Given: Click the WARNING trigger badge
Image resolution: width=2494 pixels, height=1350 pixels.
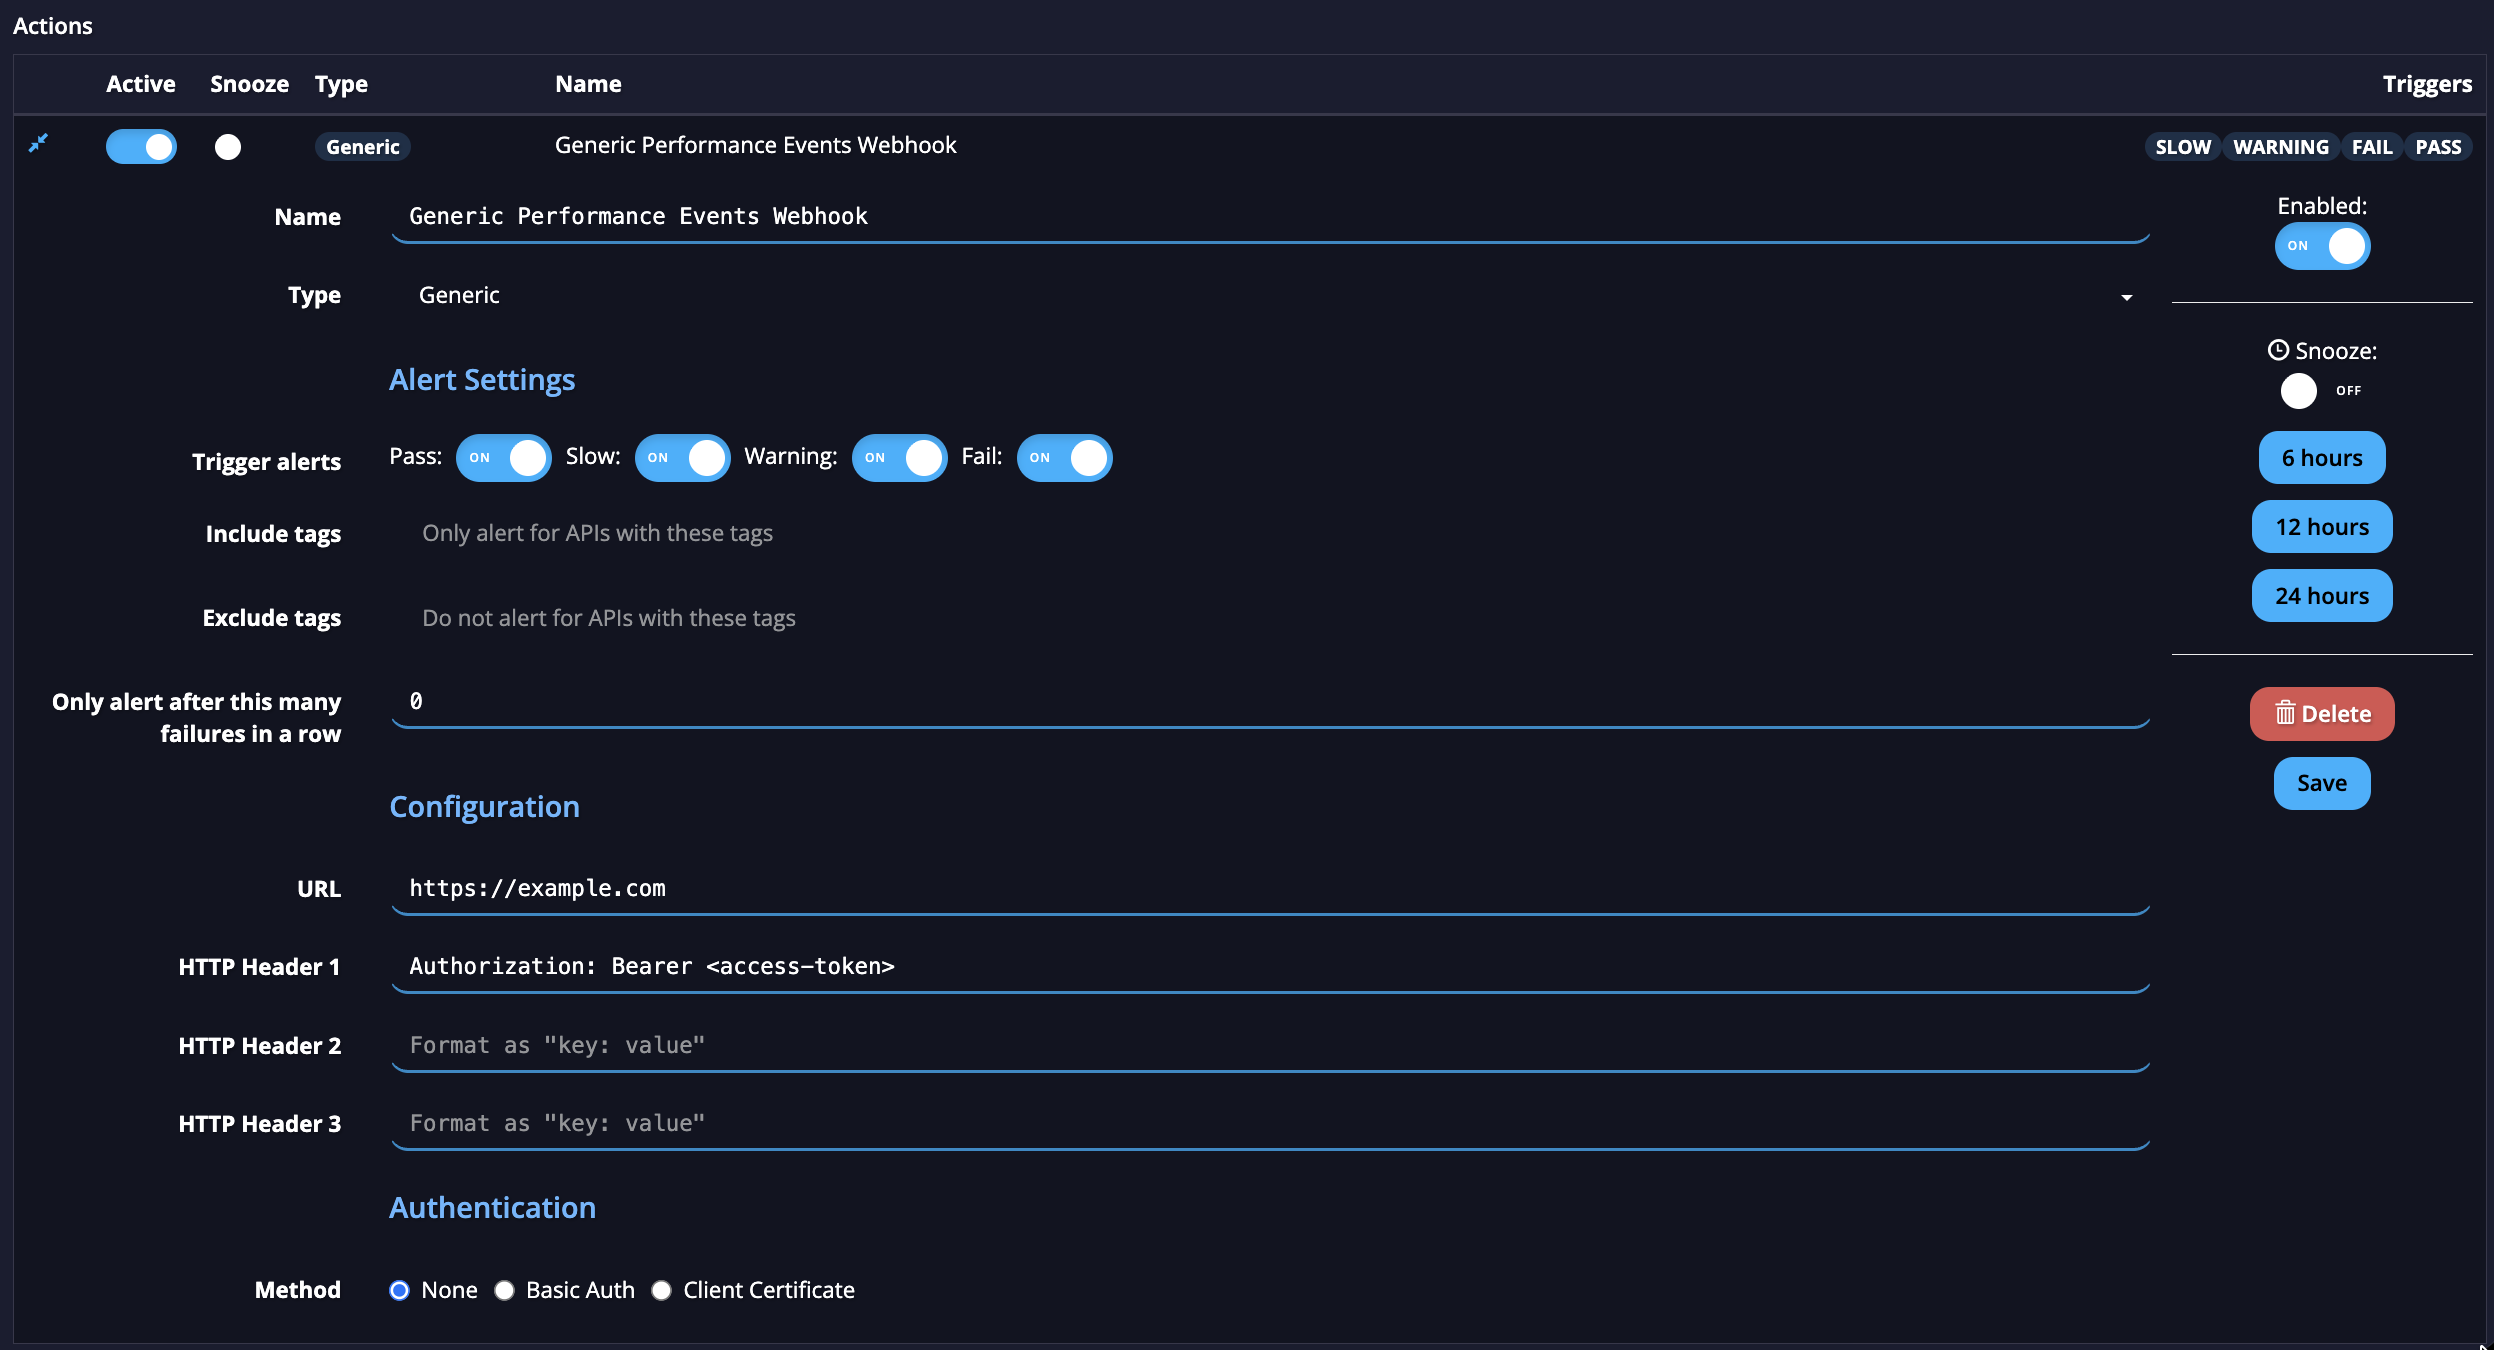Looking at the screenshot, I should pyautogui.click(x=2280, y=146).
